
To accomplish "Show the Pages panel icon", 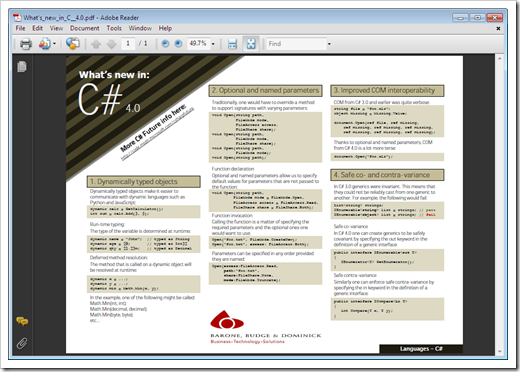I will pos(22,67).
